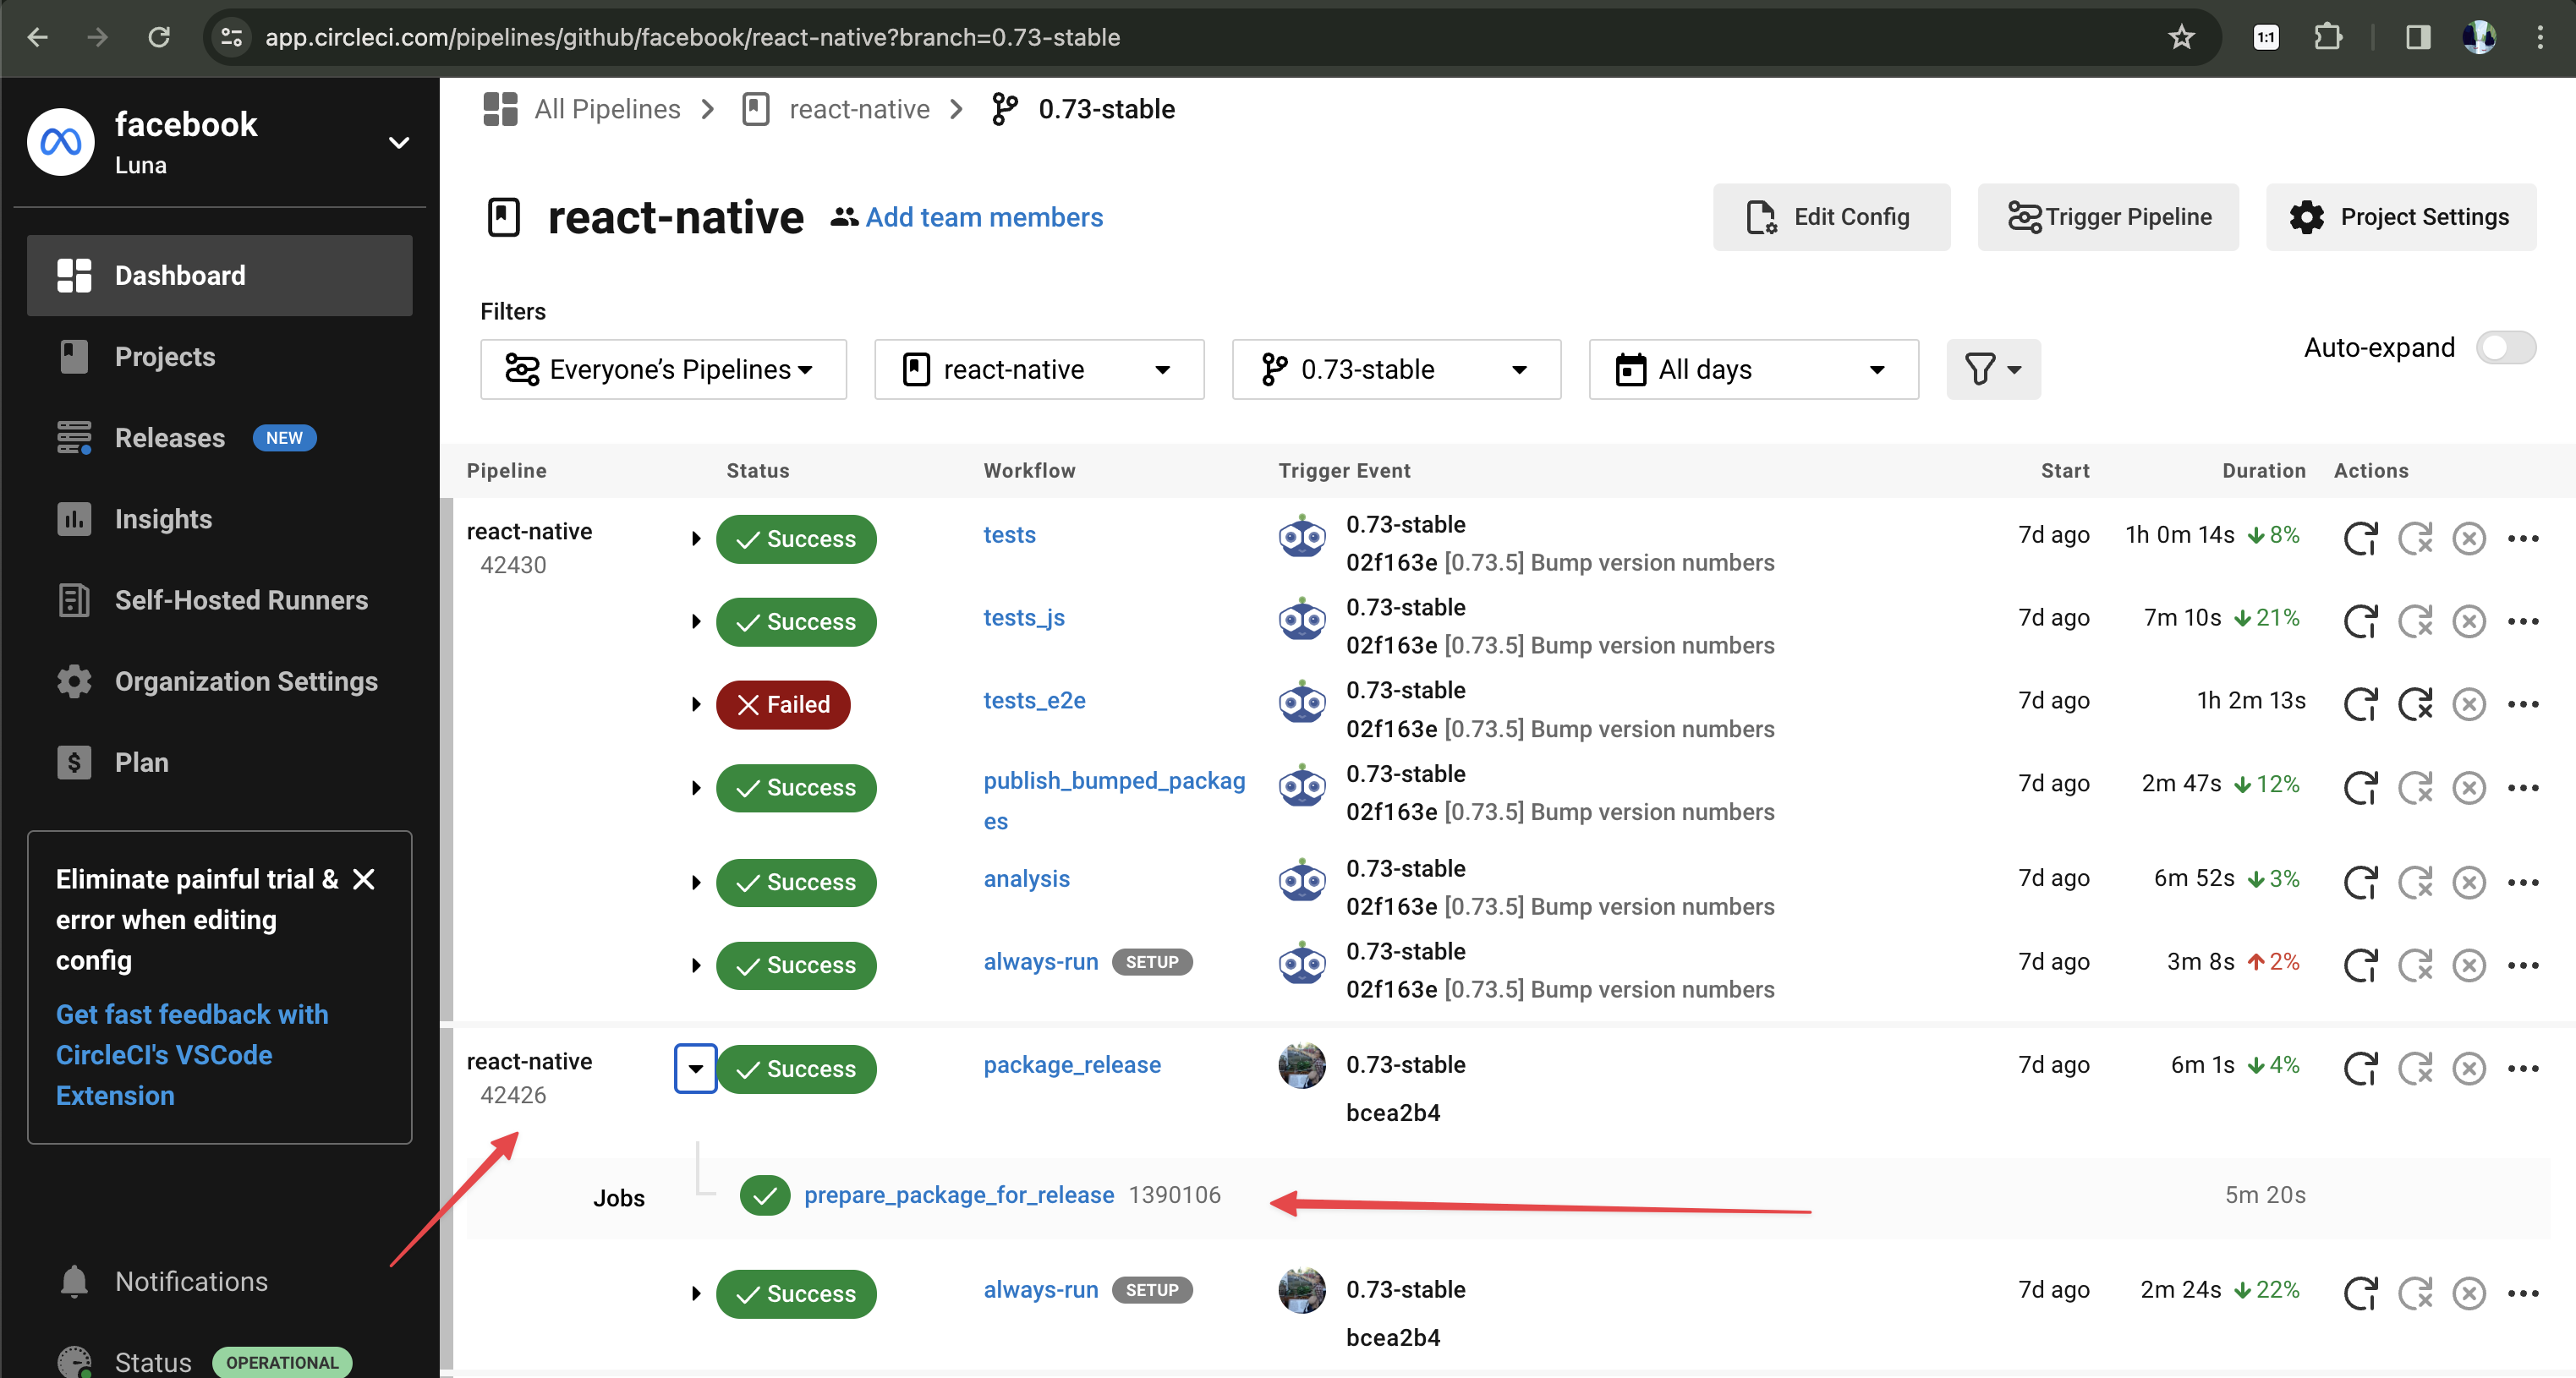Open the 0.73-stable branch dropdown
The image size is (2576, 1378).
[1392, 369]
